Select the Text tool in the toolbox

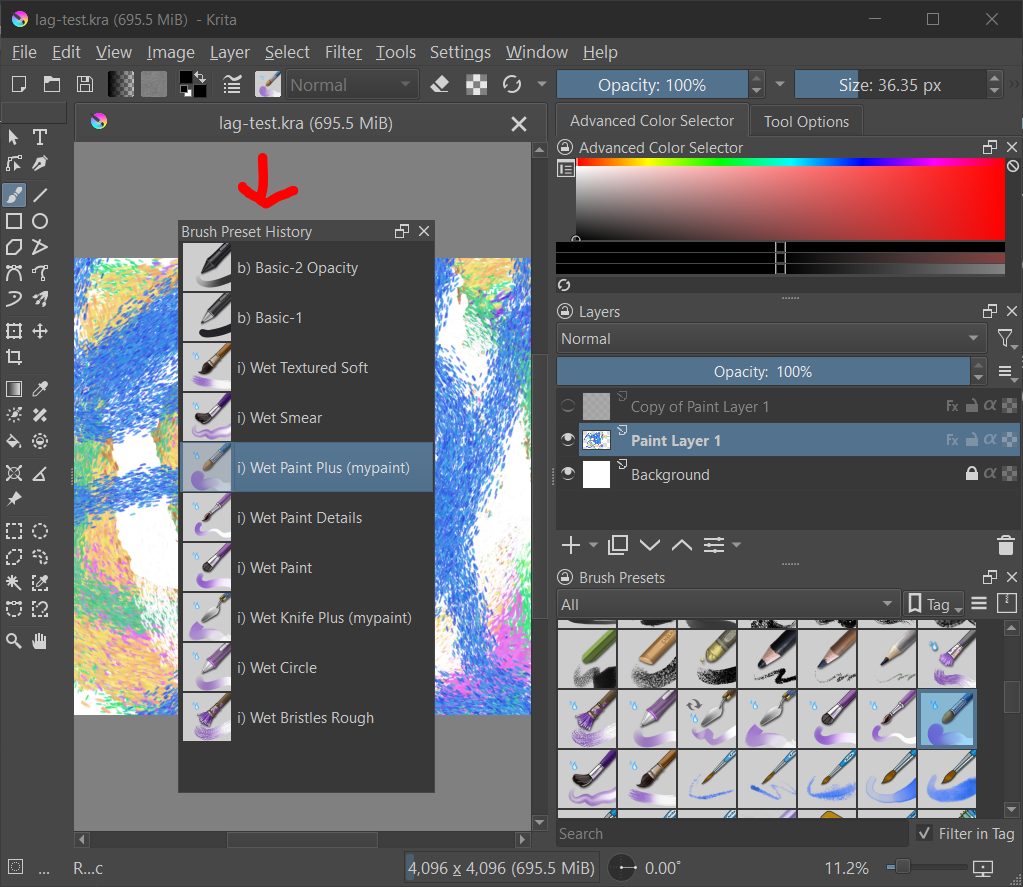pyautogui.click(x=40, y=137)
